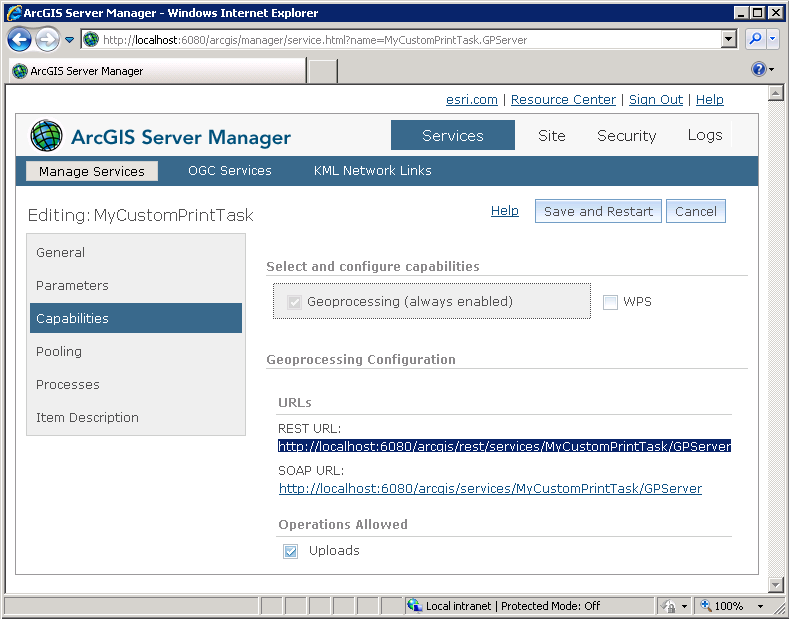The width and height of the screenshot is (789, 619).
Task: Click the browser Back arrow button
Action: [x=20, y=39]
